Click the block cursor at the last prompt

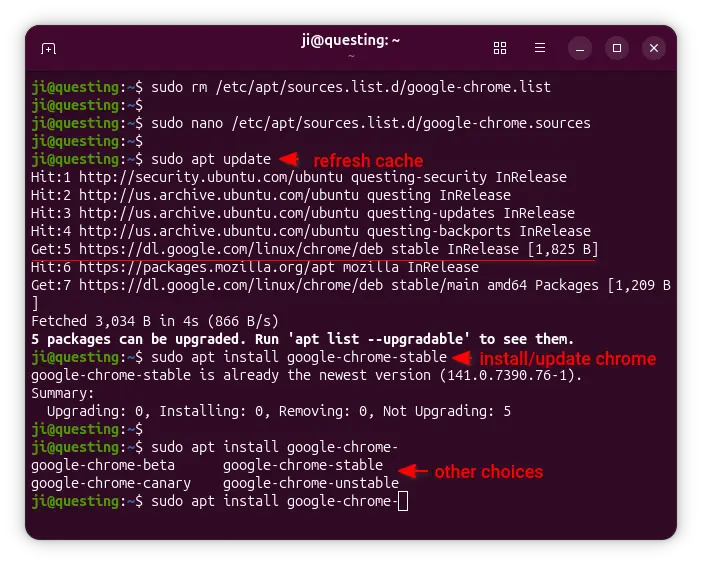[x=403, y=502]
